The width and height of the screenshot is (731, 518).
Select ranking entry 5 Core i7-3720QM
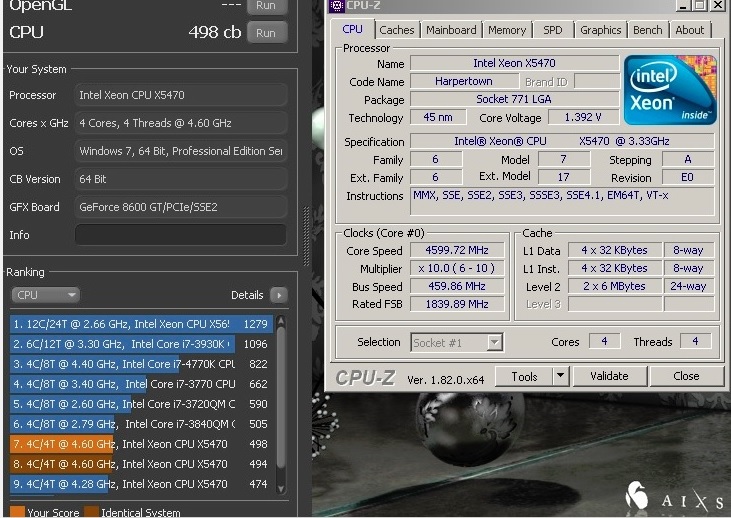(141, 404)
